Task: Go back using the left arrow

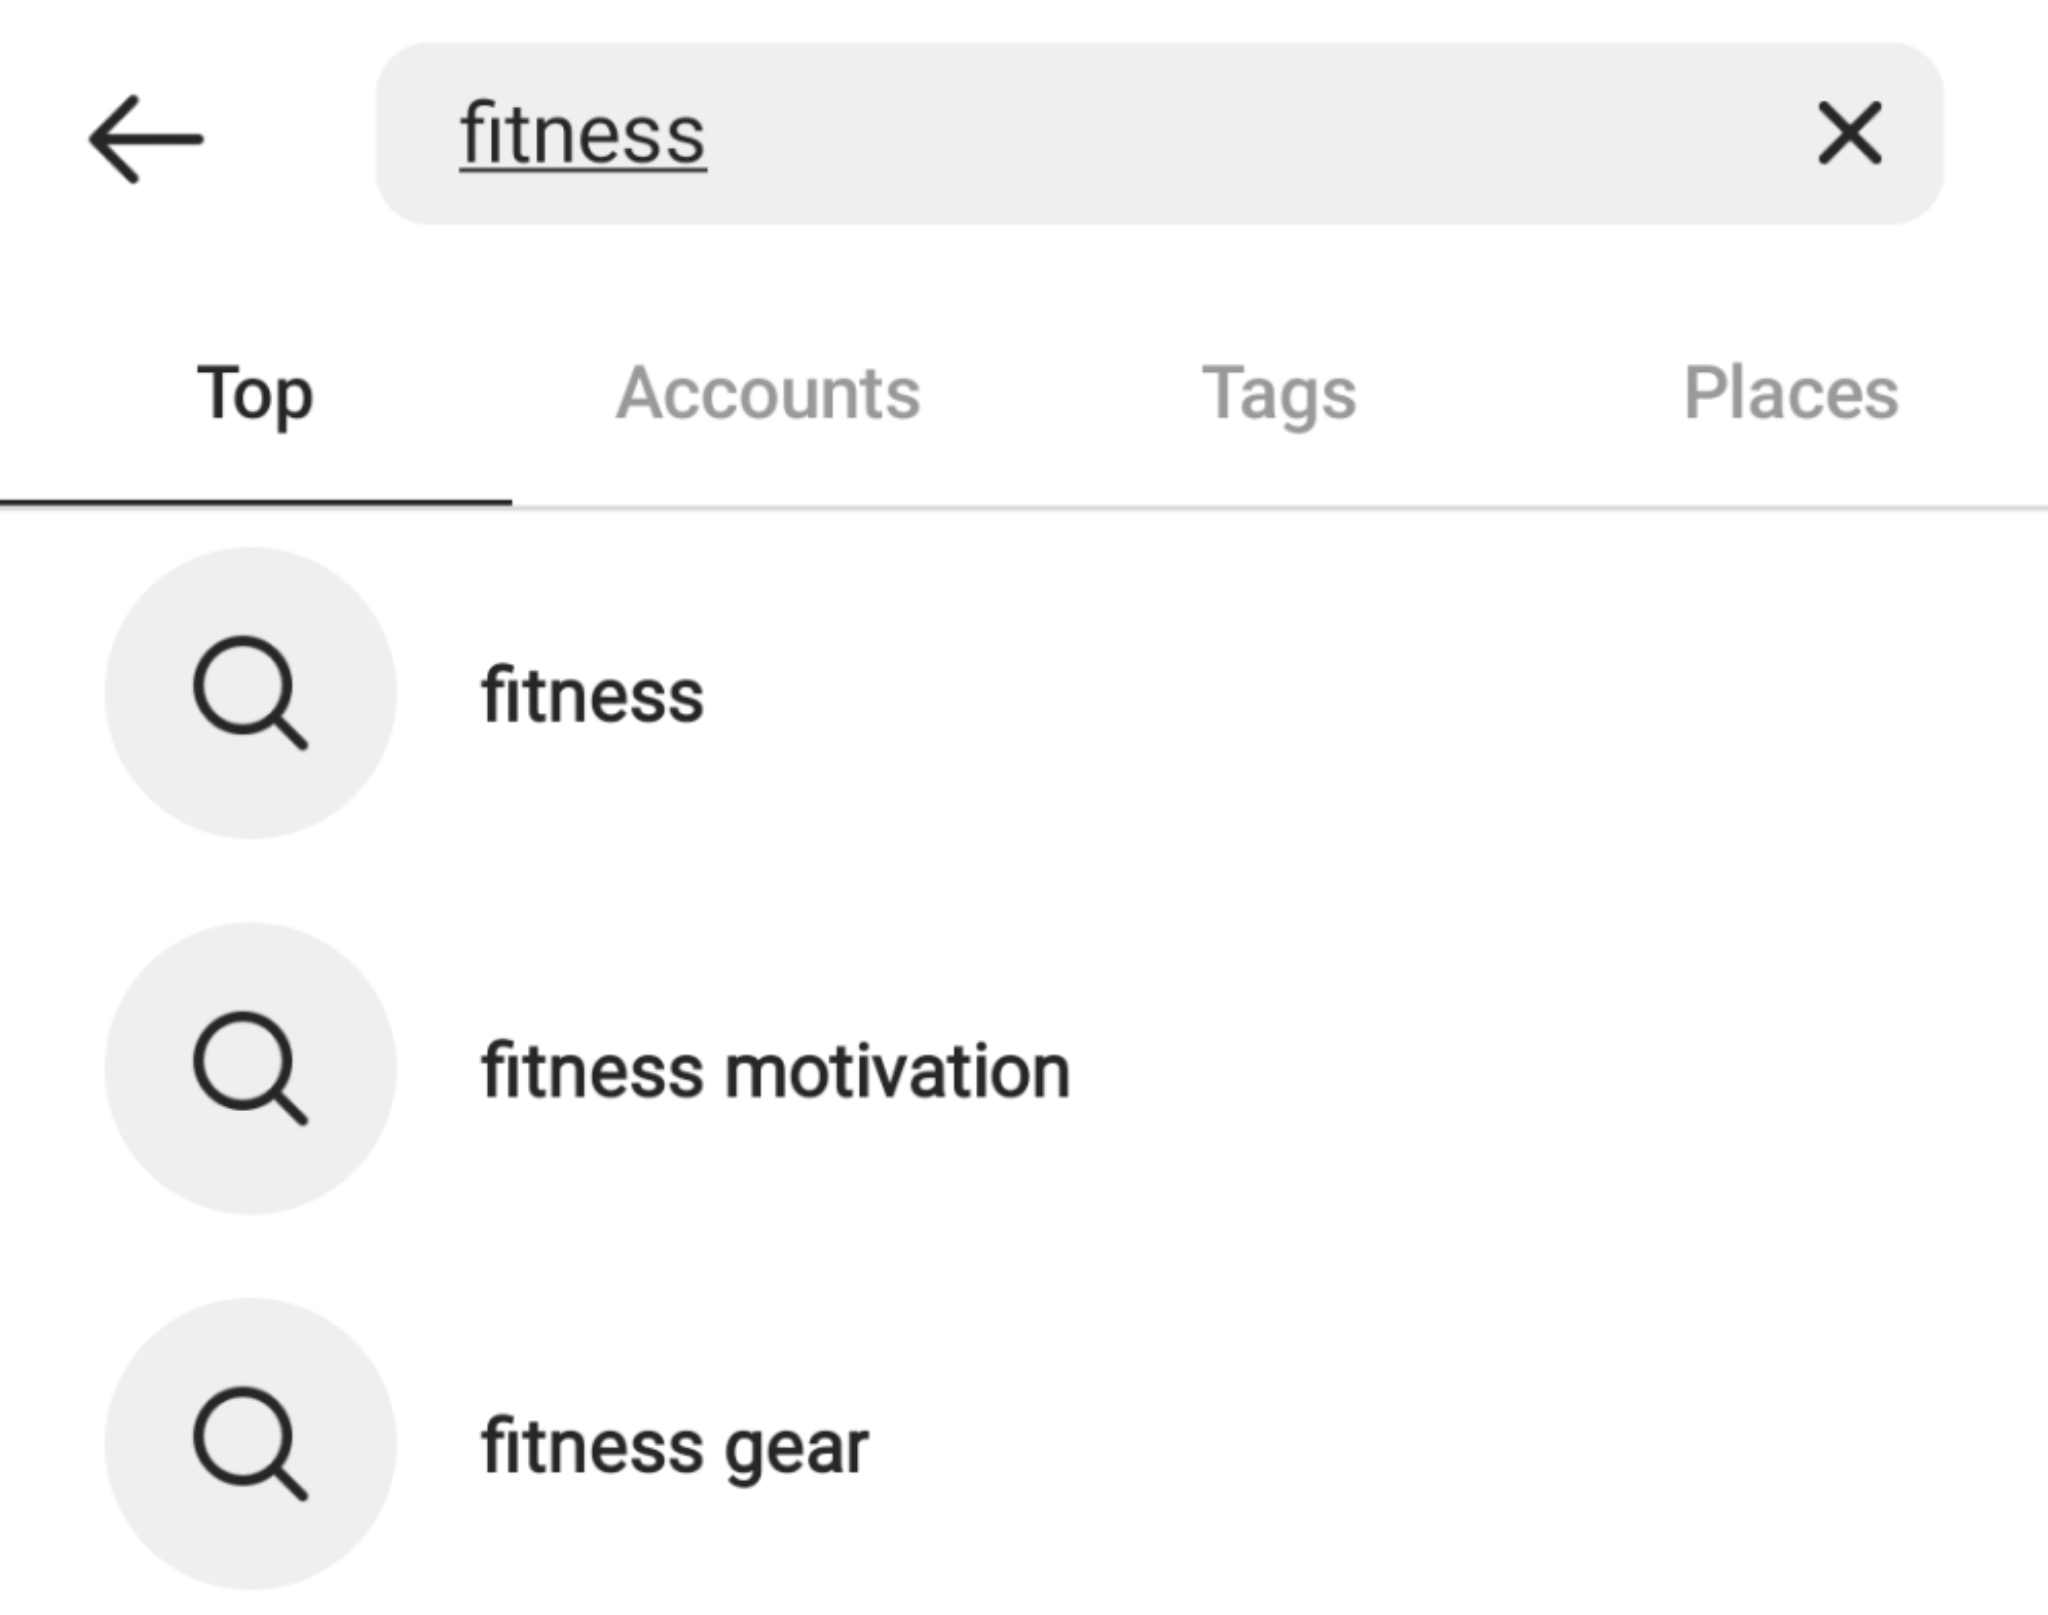Action: [146, 139]
